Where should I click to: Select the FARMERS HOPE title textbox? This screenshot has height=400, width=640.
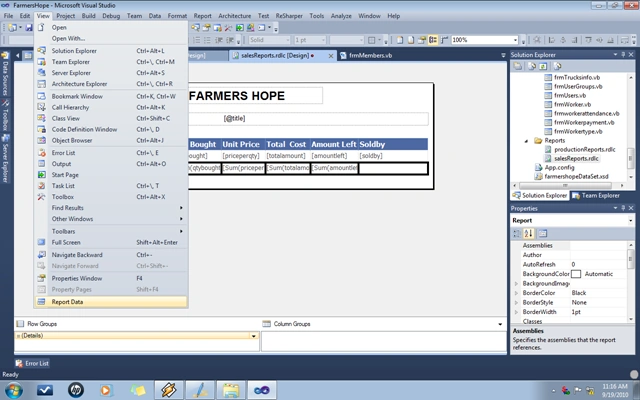256,96
